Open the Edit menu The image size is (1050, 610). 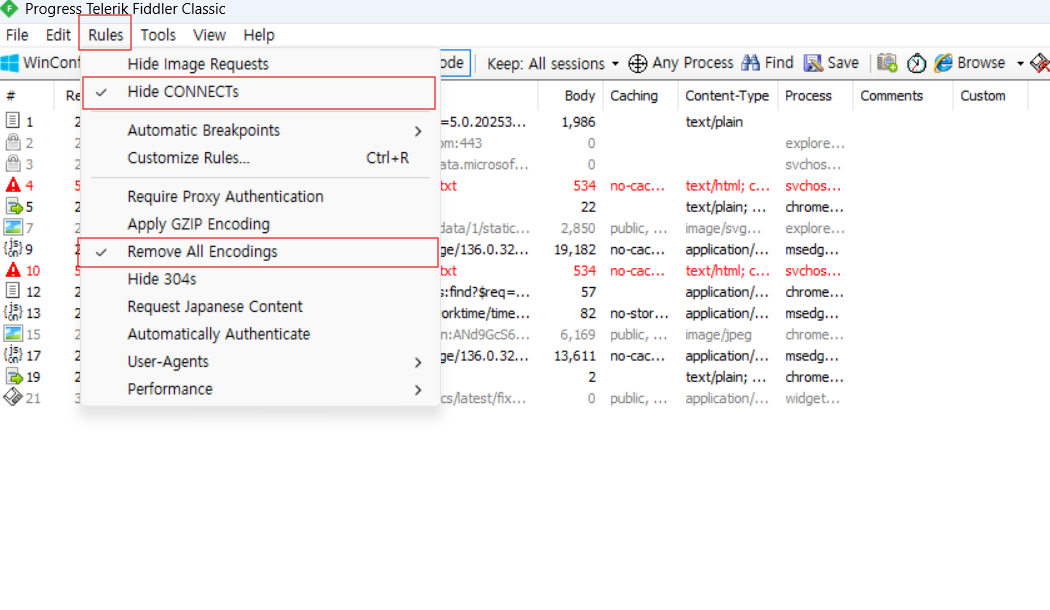coord(58,35)
